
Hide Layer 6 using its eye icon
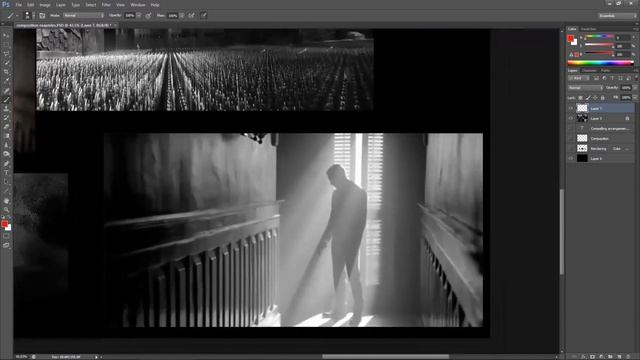click(x=571, y=158)
